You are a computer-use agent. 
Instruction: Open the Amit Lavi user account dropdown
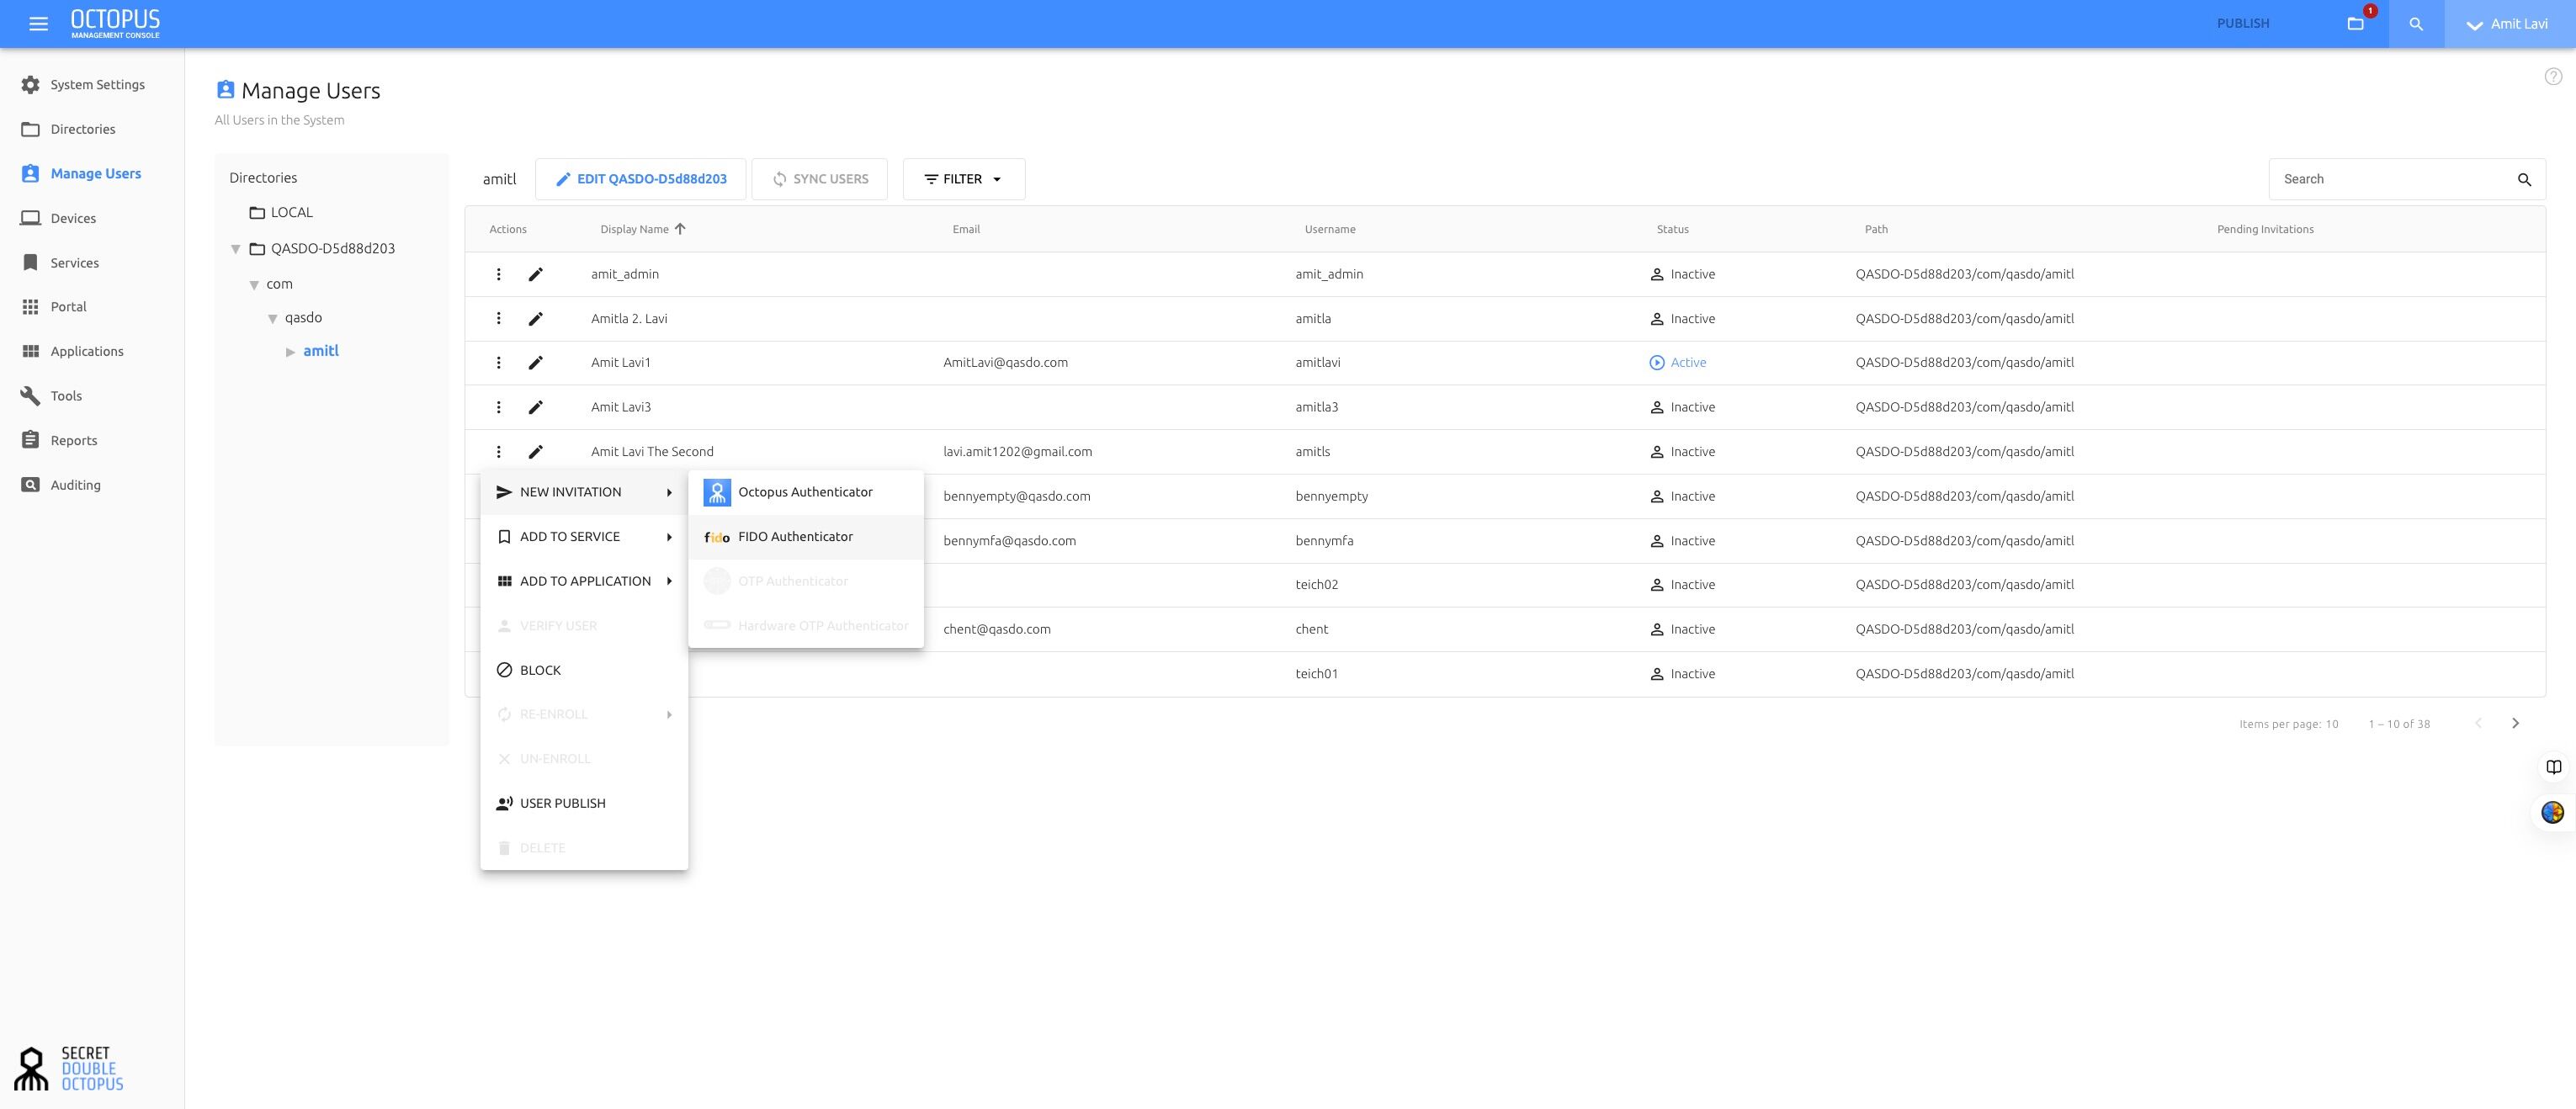pos(2509,24)
